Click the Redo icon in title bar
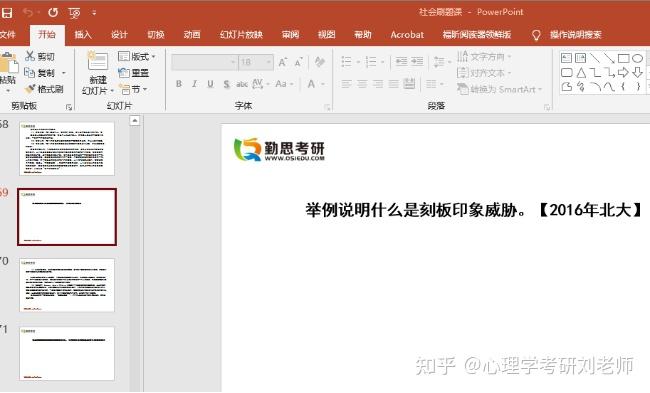Viewport: 650px width, 393px height. (x=53, y=13)
